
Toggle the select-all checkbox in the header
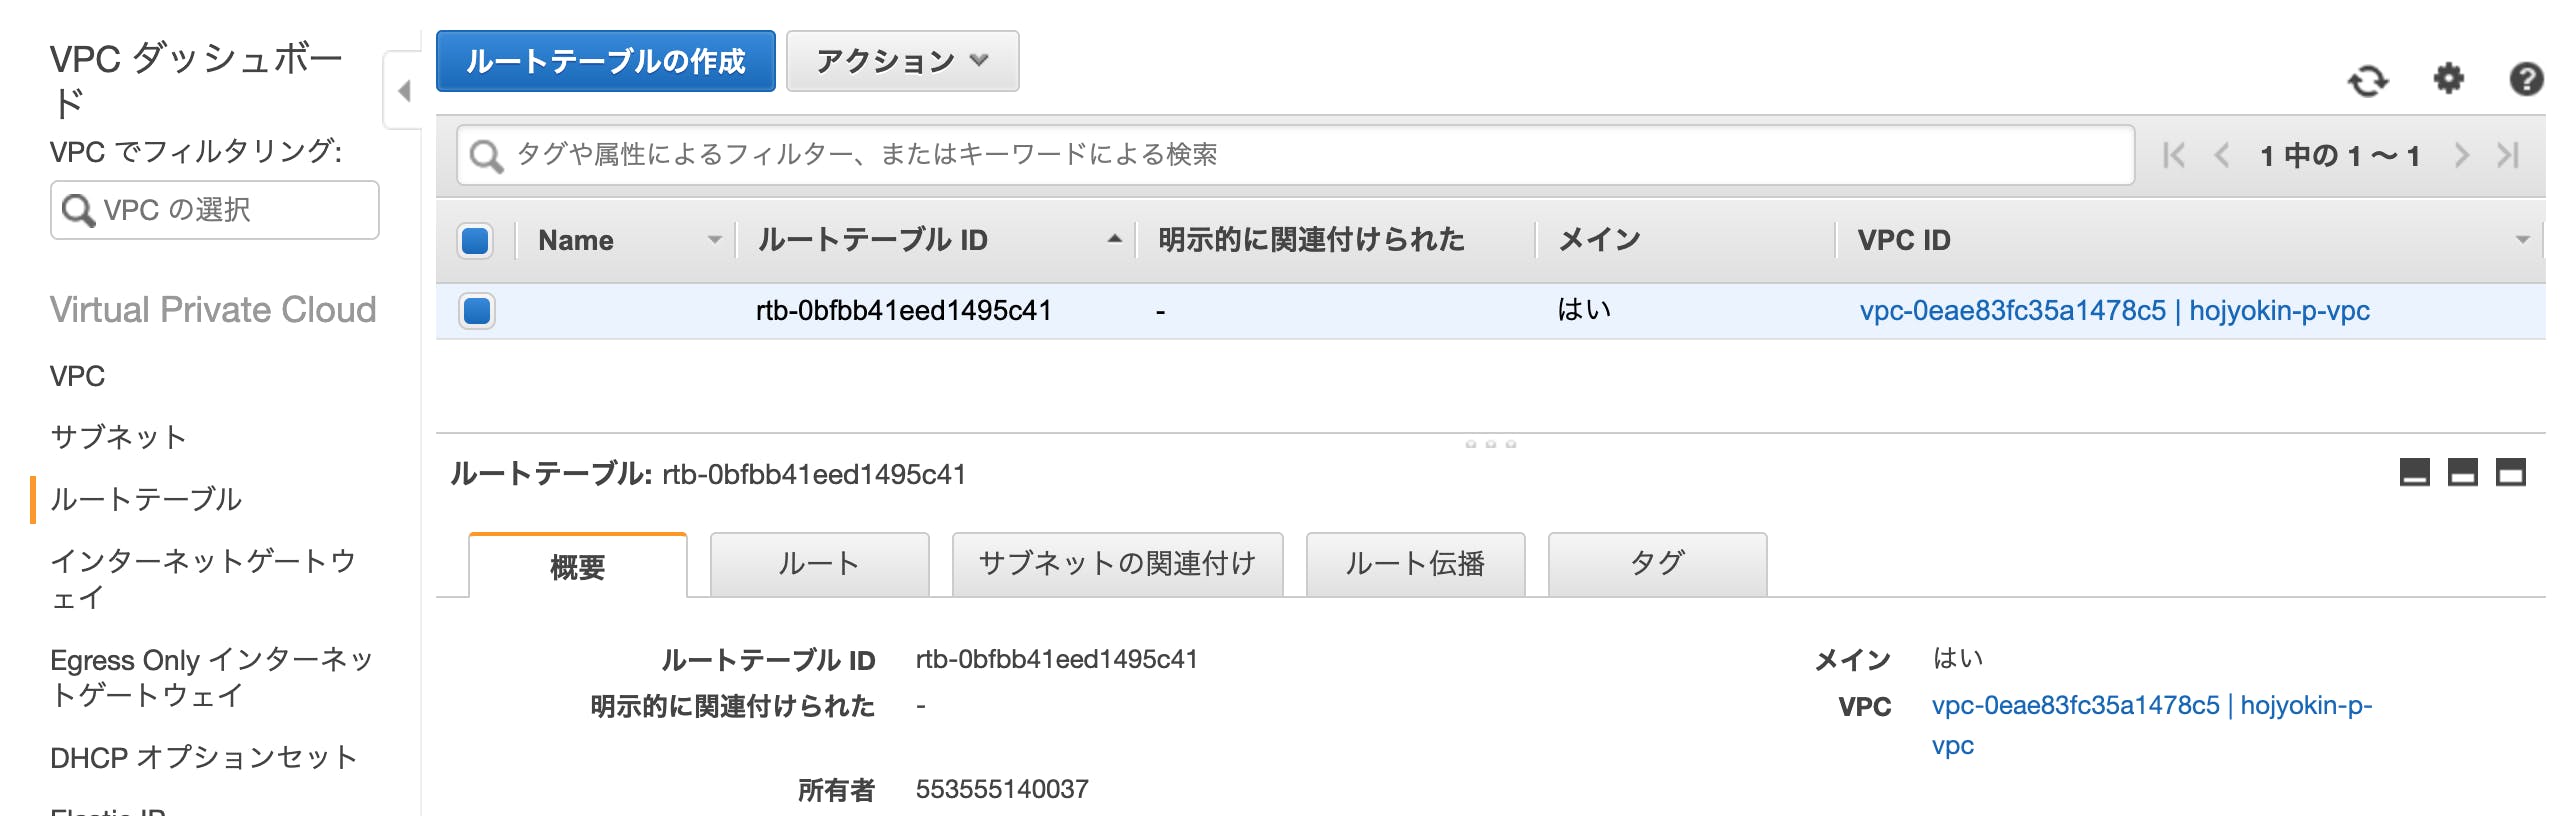click(x=477, y=239)
